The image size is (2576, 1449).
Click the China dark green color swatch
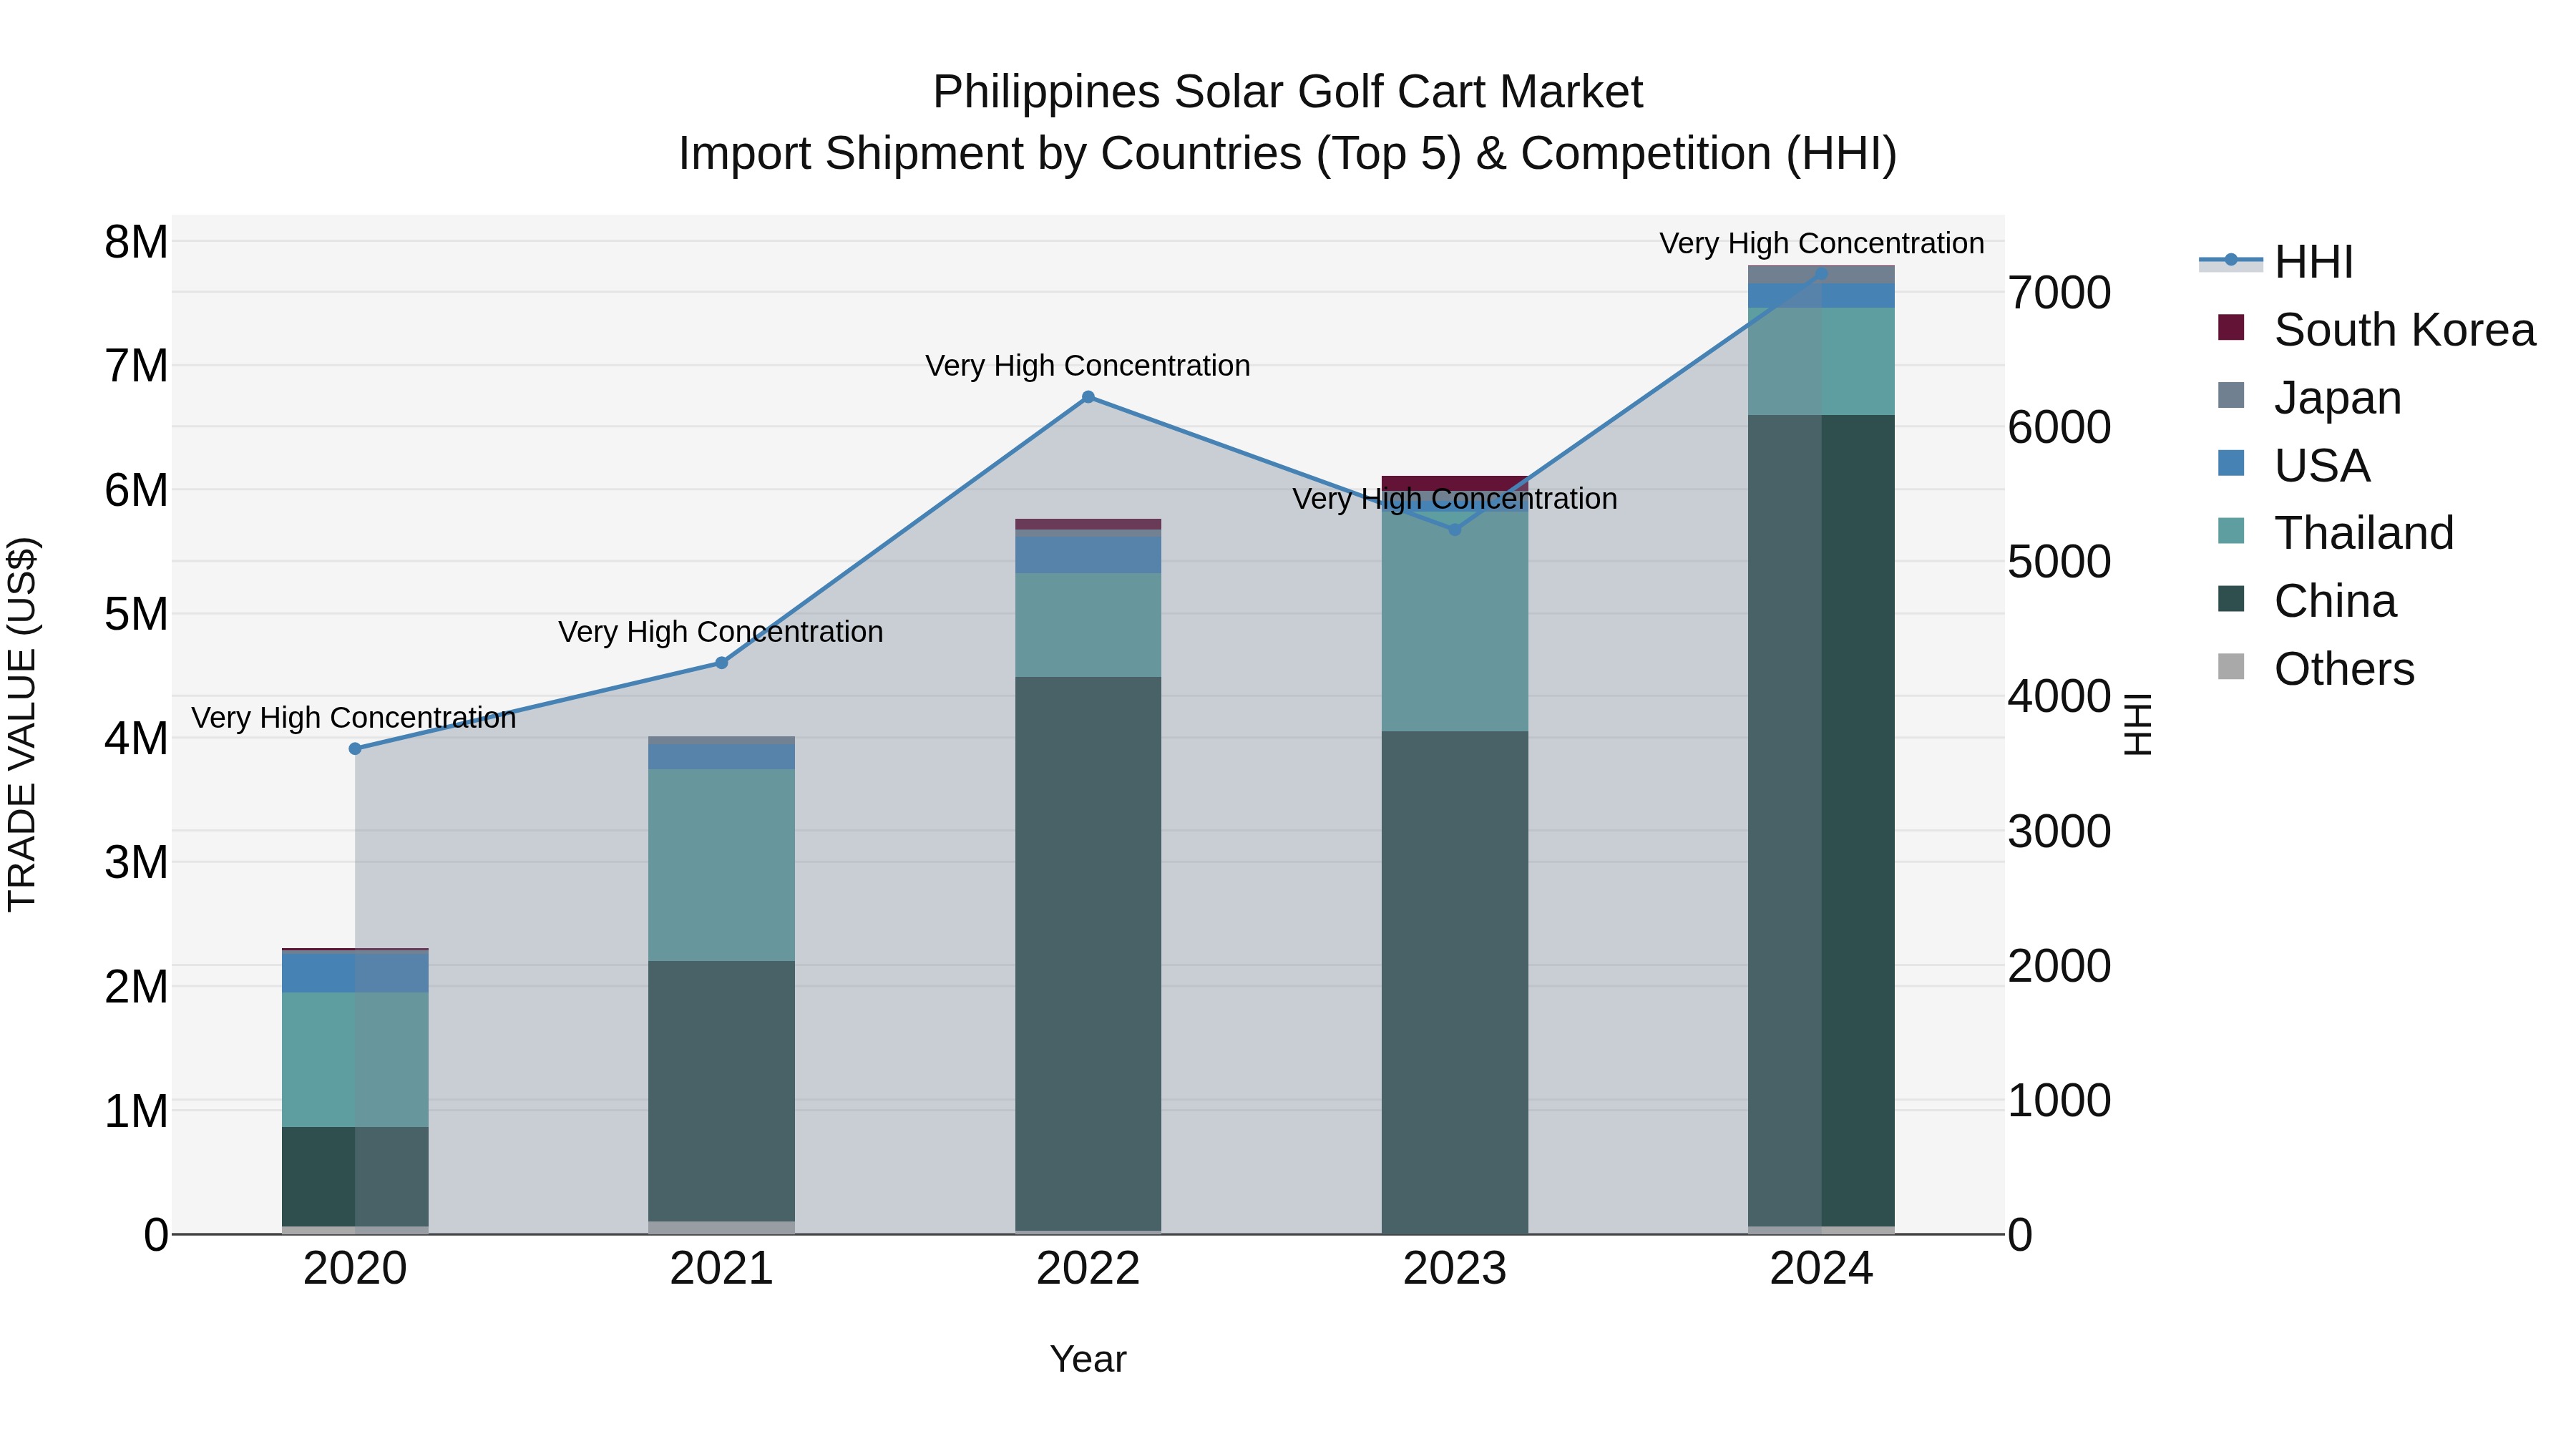click(x=2231, y=598)
